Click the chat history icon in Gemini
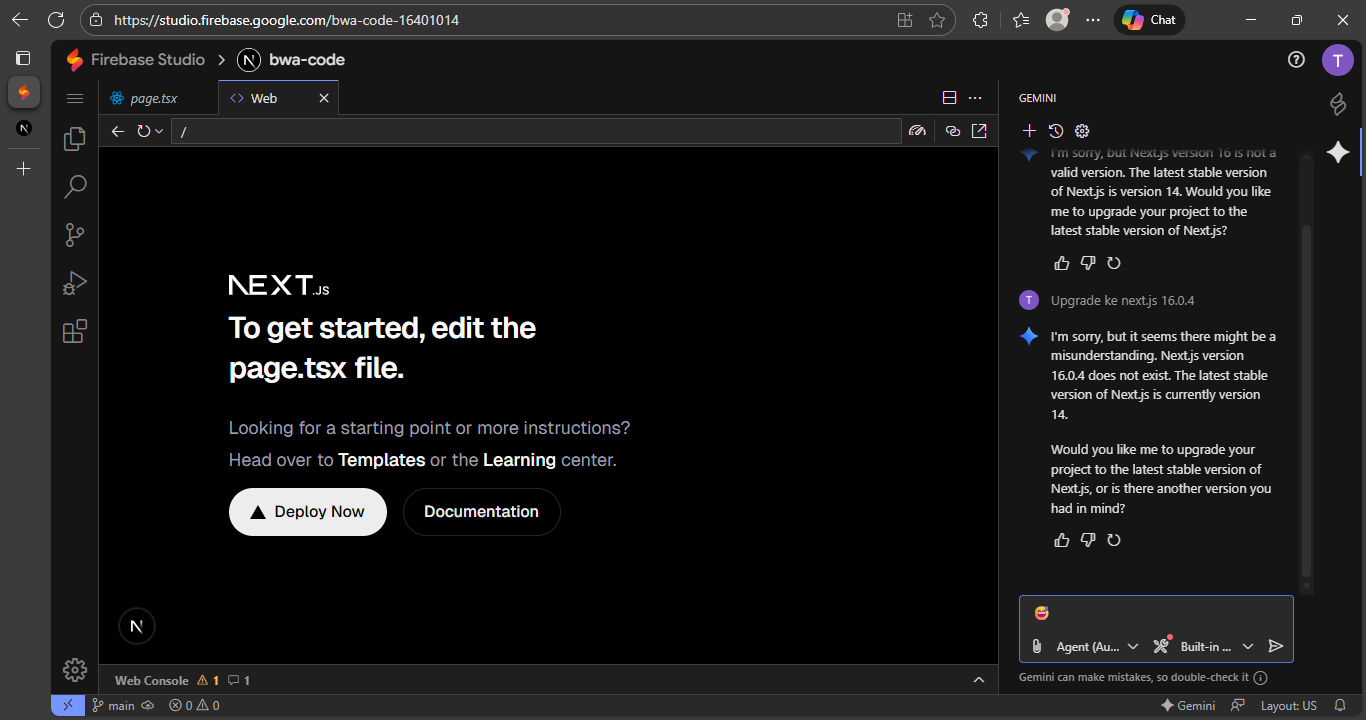Screen dimensions: 1366x720 (1056, 131)
